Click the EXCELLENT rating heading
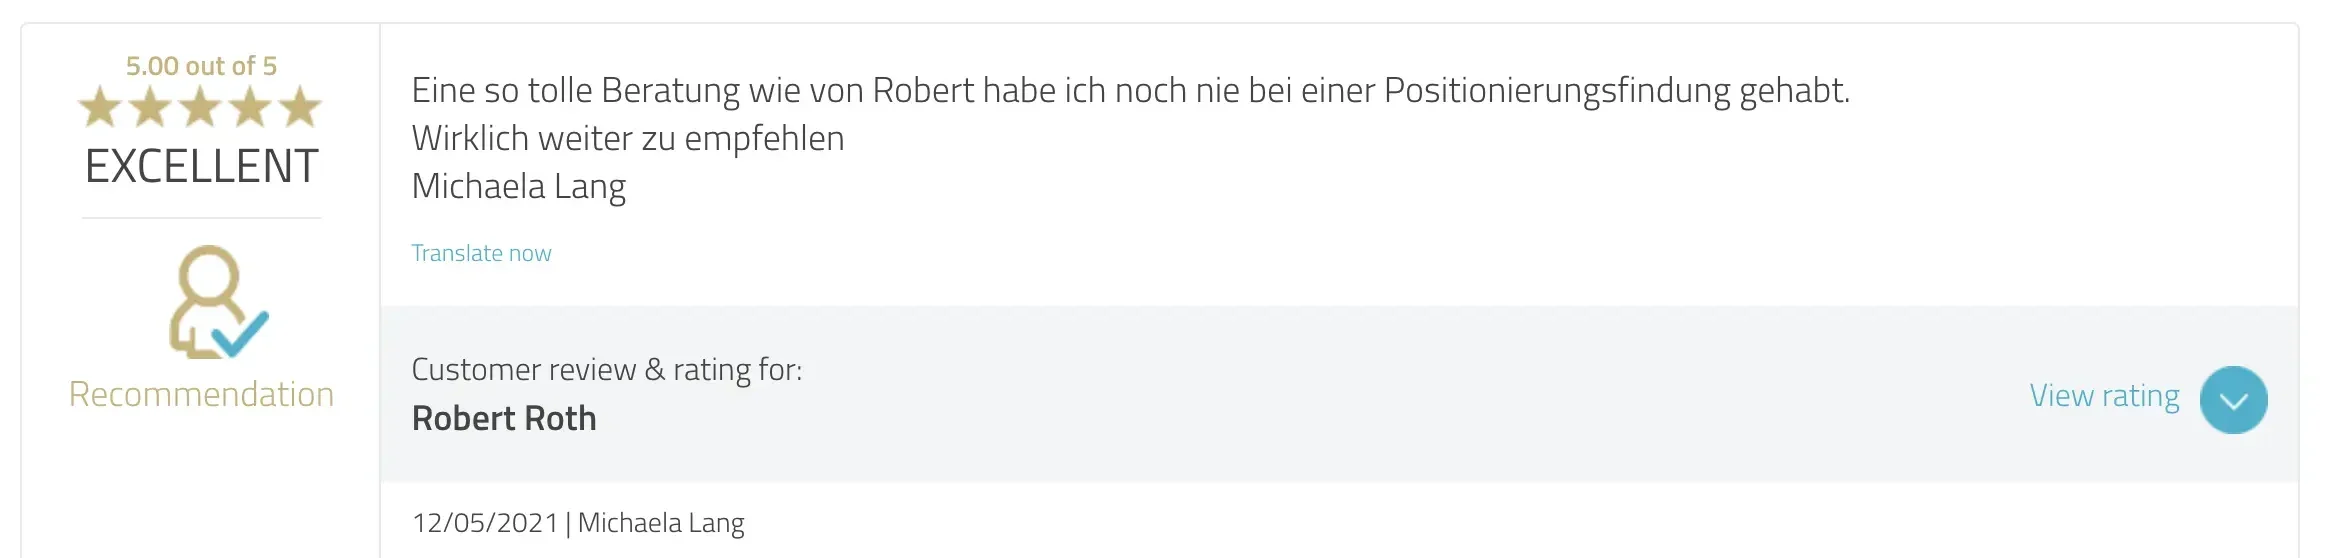Image resolution: width=2330 pixels, height=558 pixels. tap(201, 166)
